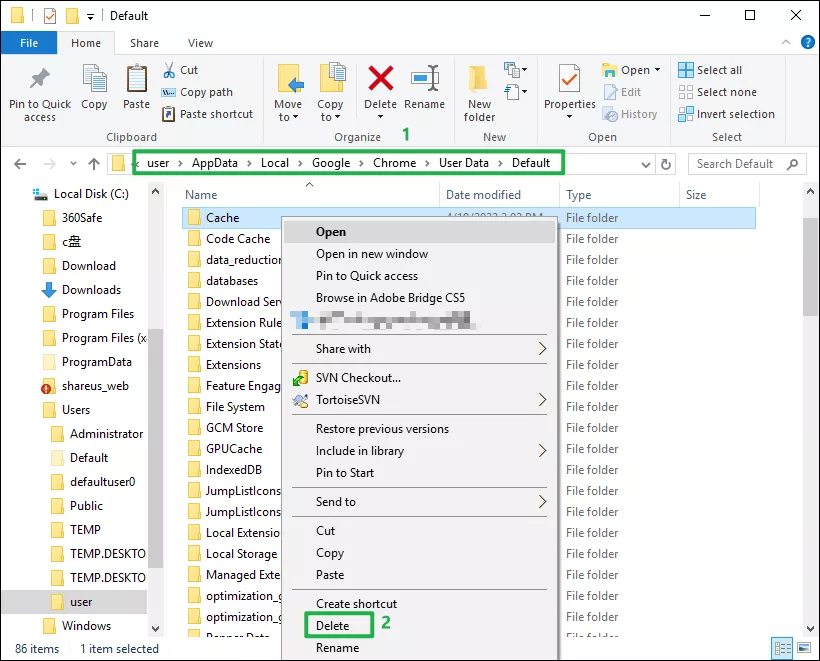Switch to the View ribbon tab

point(200,43)
